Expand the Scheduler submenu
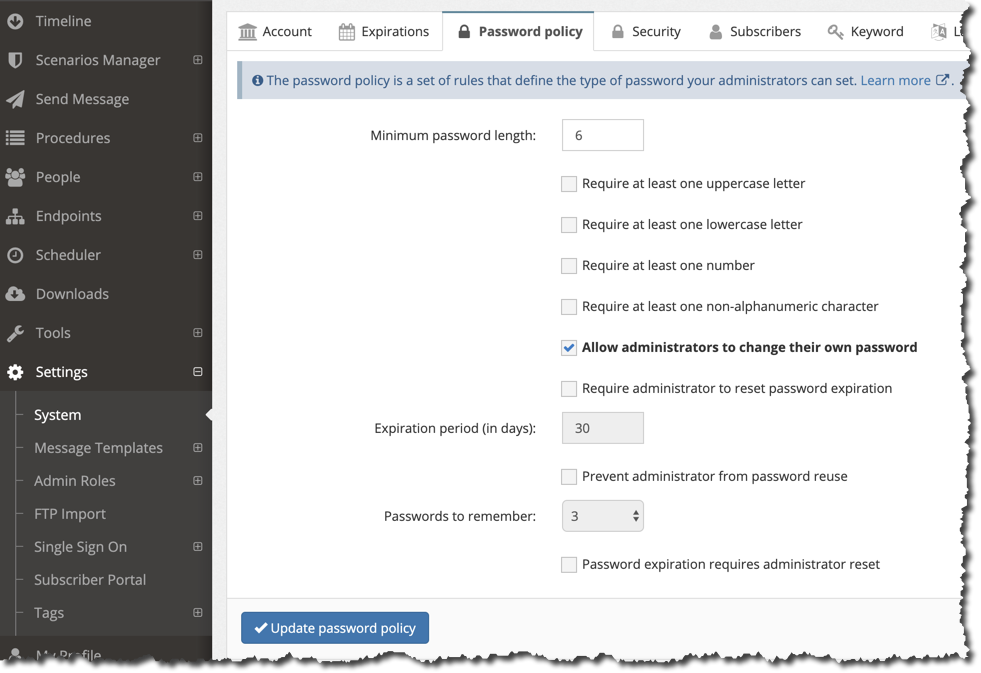 pos(198,255)
